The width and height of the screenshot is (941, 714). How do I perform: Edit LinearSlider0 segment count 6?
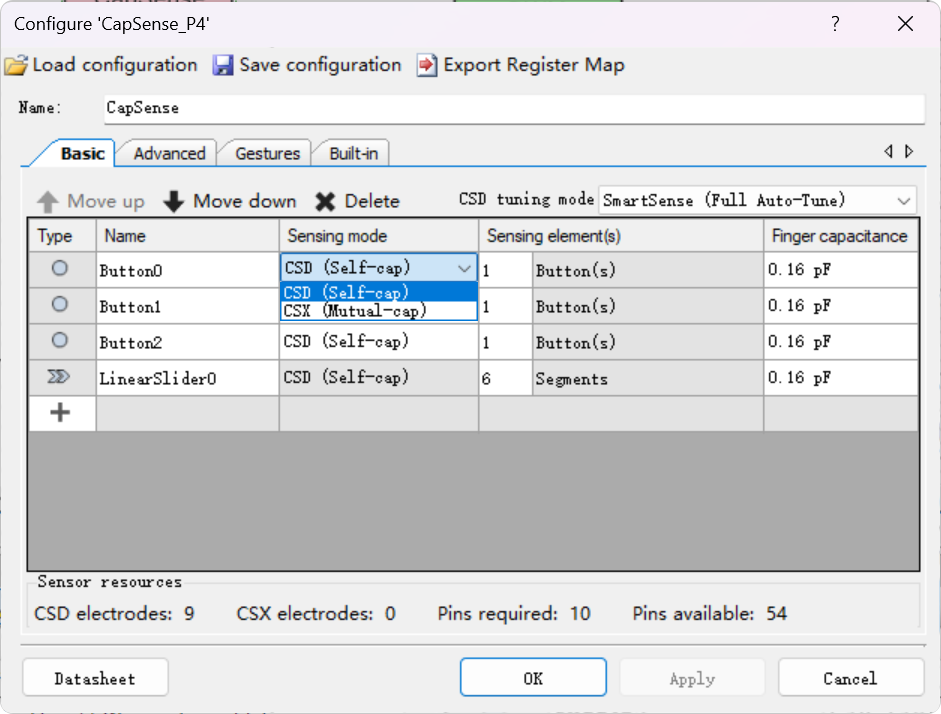[505, 378]
